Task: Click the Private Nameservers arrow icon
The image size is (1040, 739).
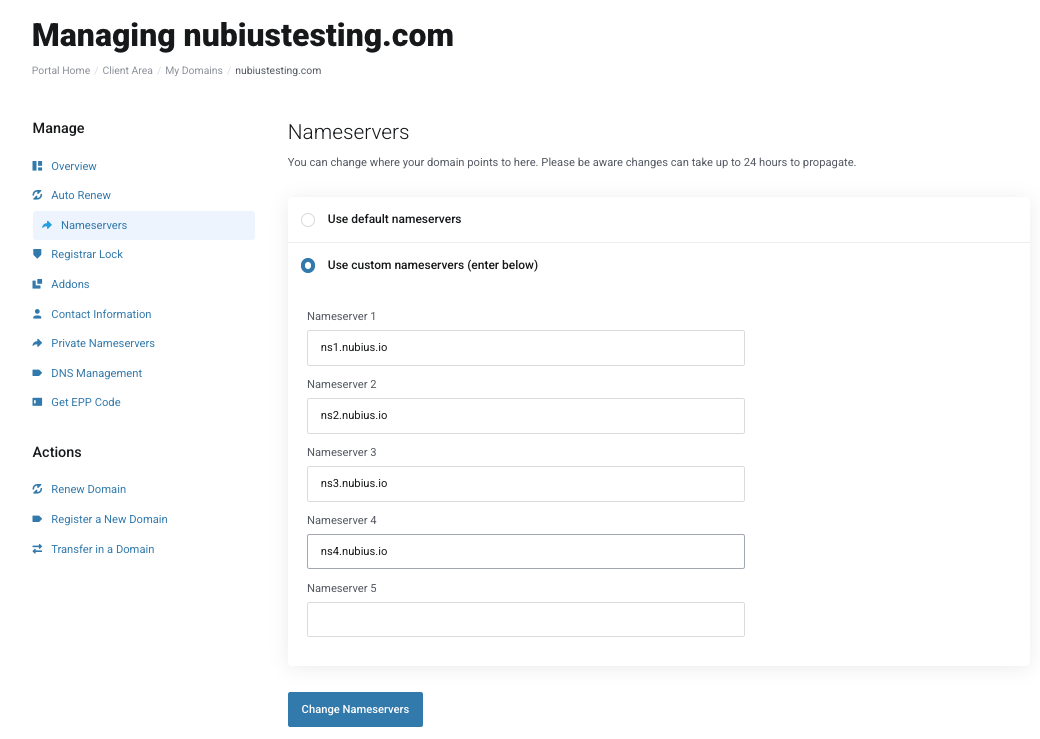Action: 37,343
